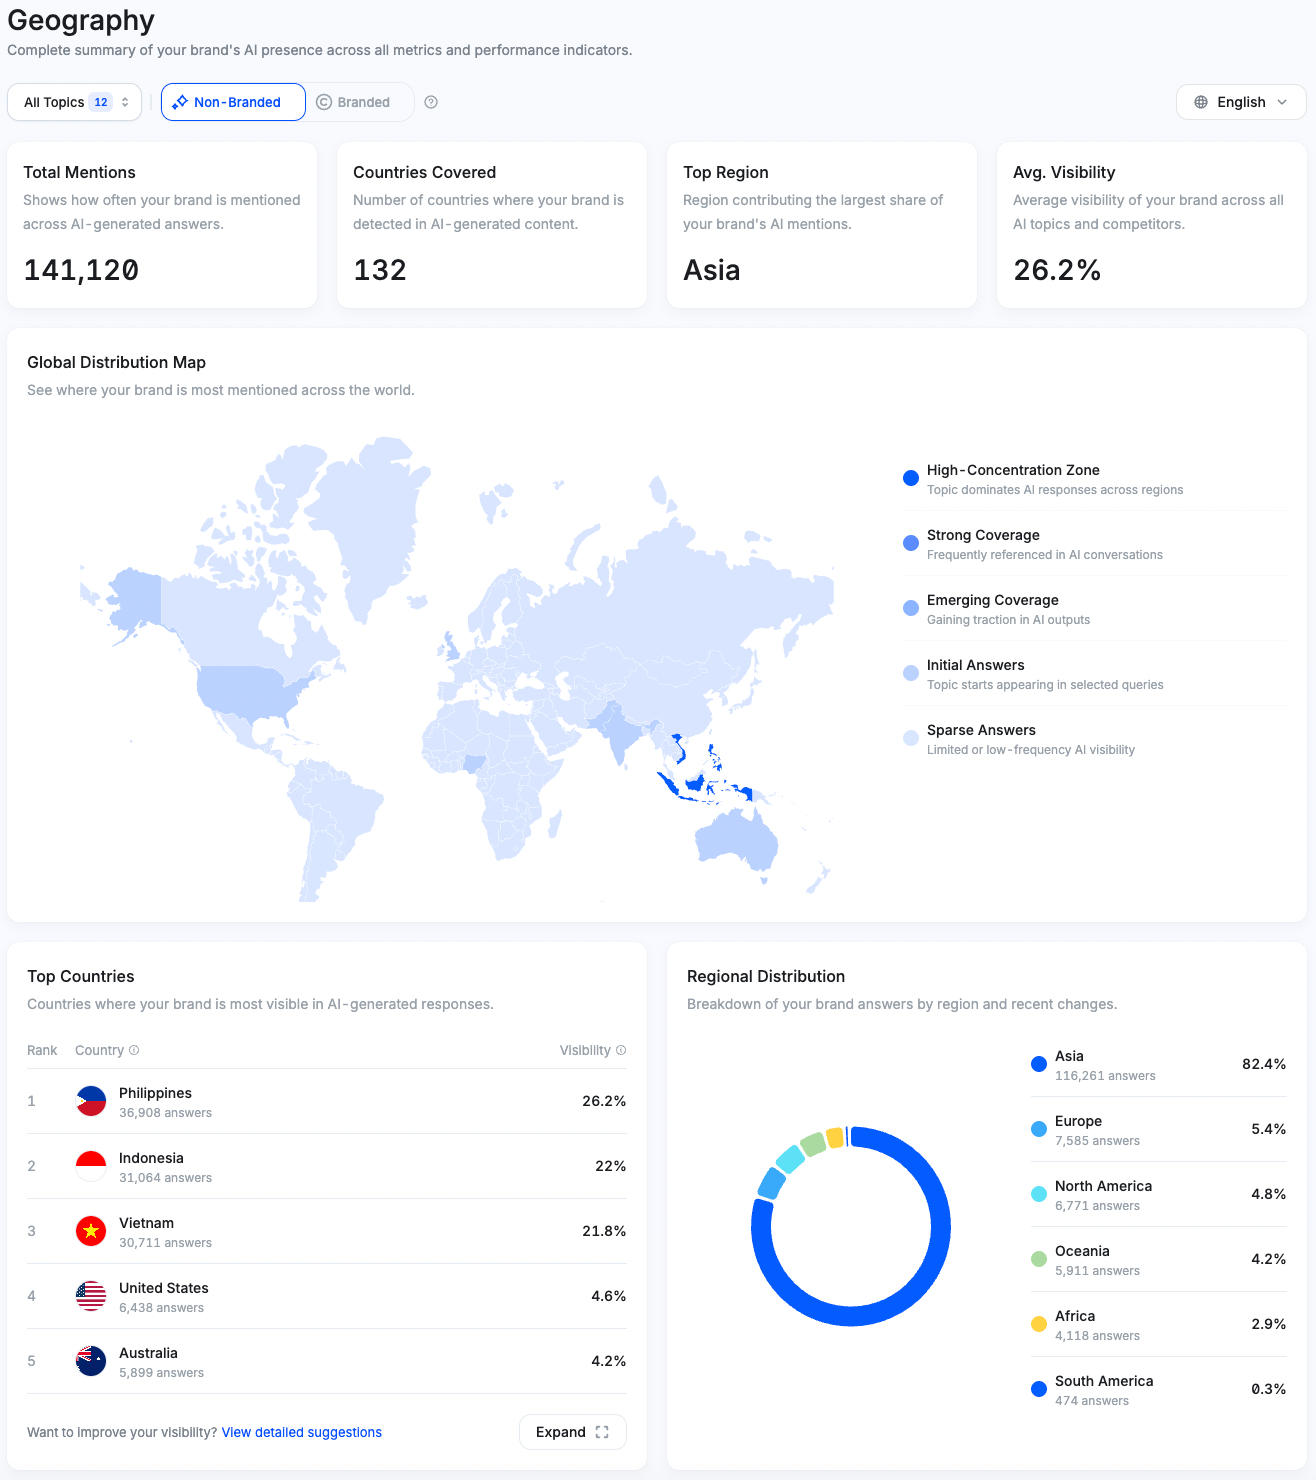Click the Indonesia flag icon

(90, 1166)
